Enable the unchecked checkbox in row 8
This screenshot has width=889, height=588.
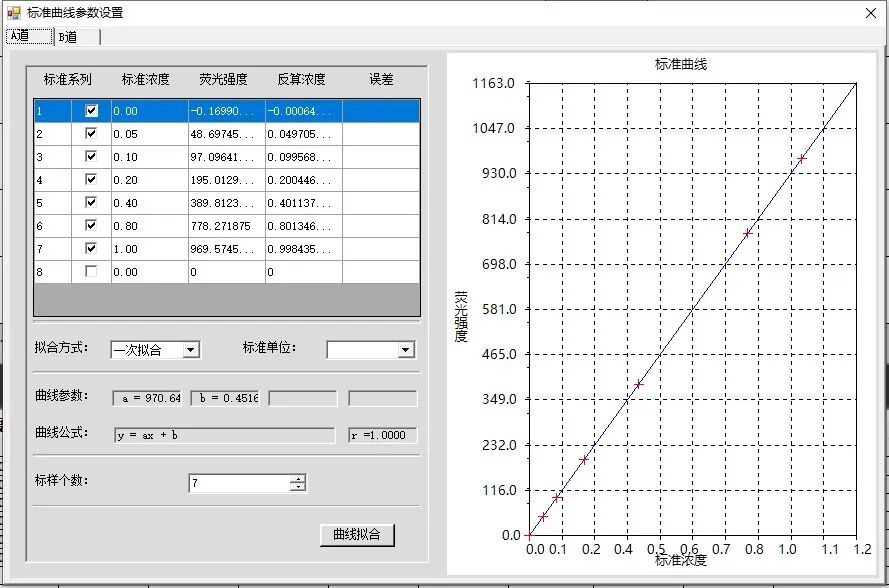(91, 271)
